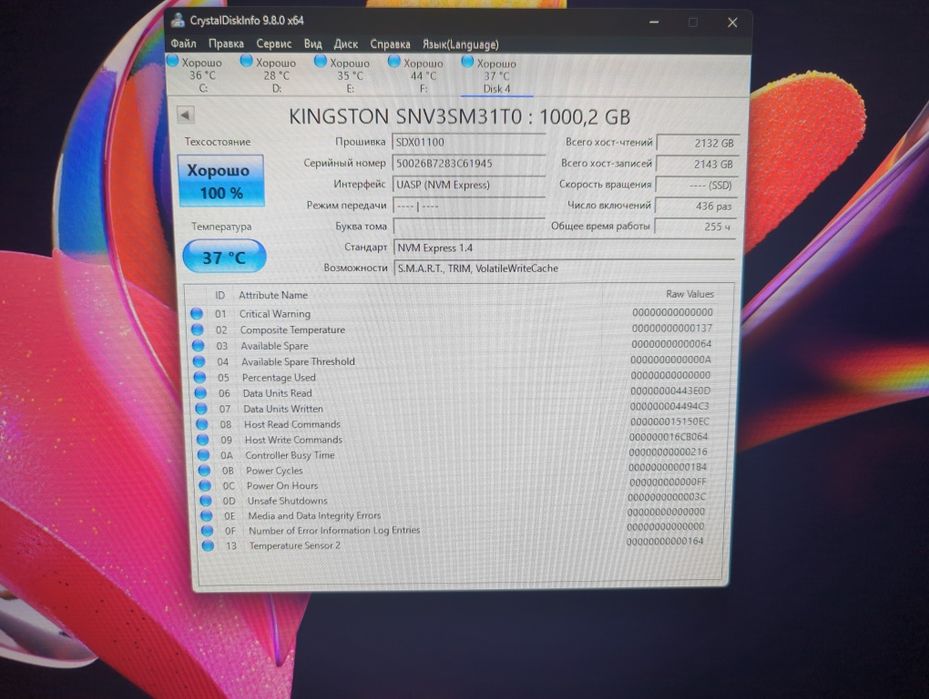The height and width of the screenshot is (699, 929).
Task: Click the status icon for Host Read Commands
Action: tap(202, 424)
